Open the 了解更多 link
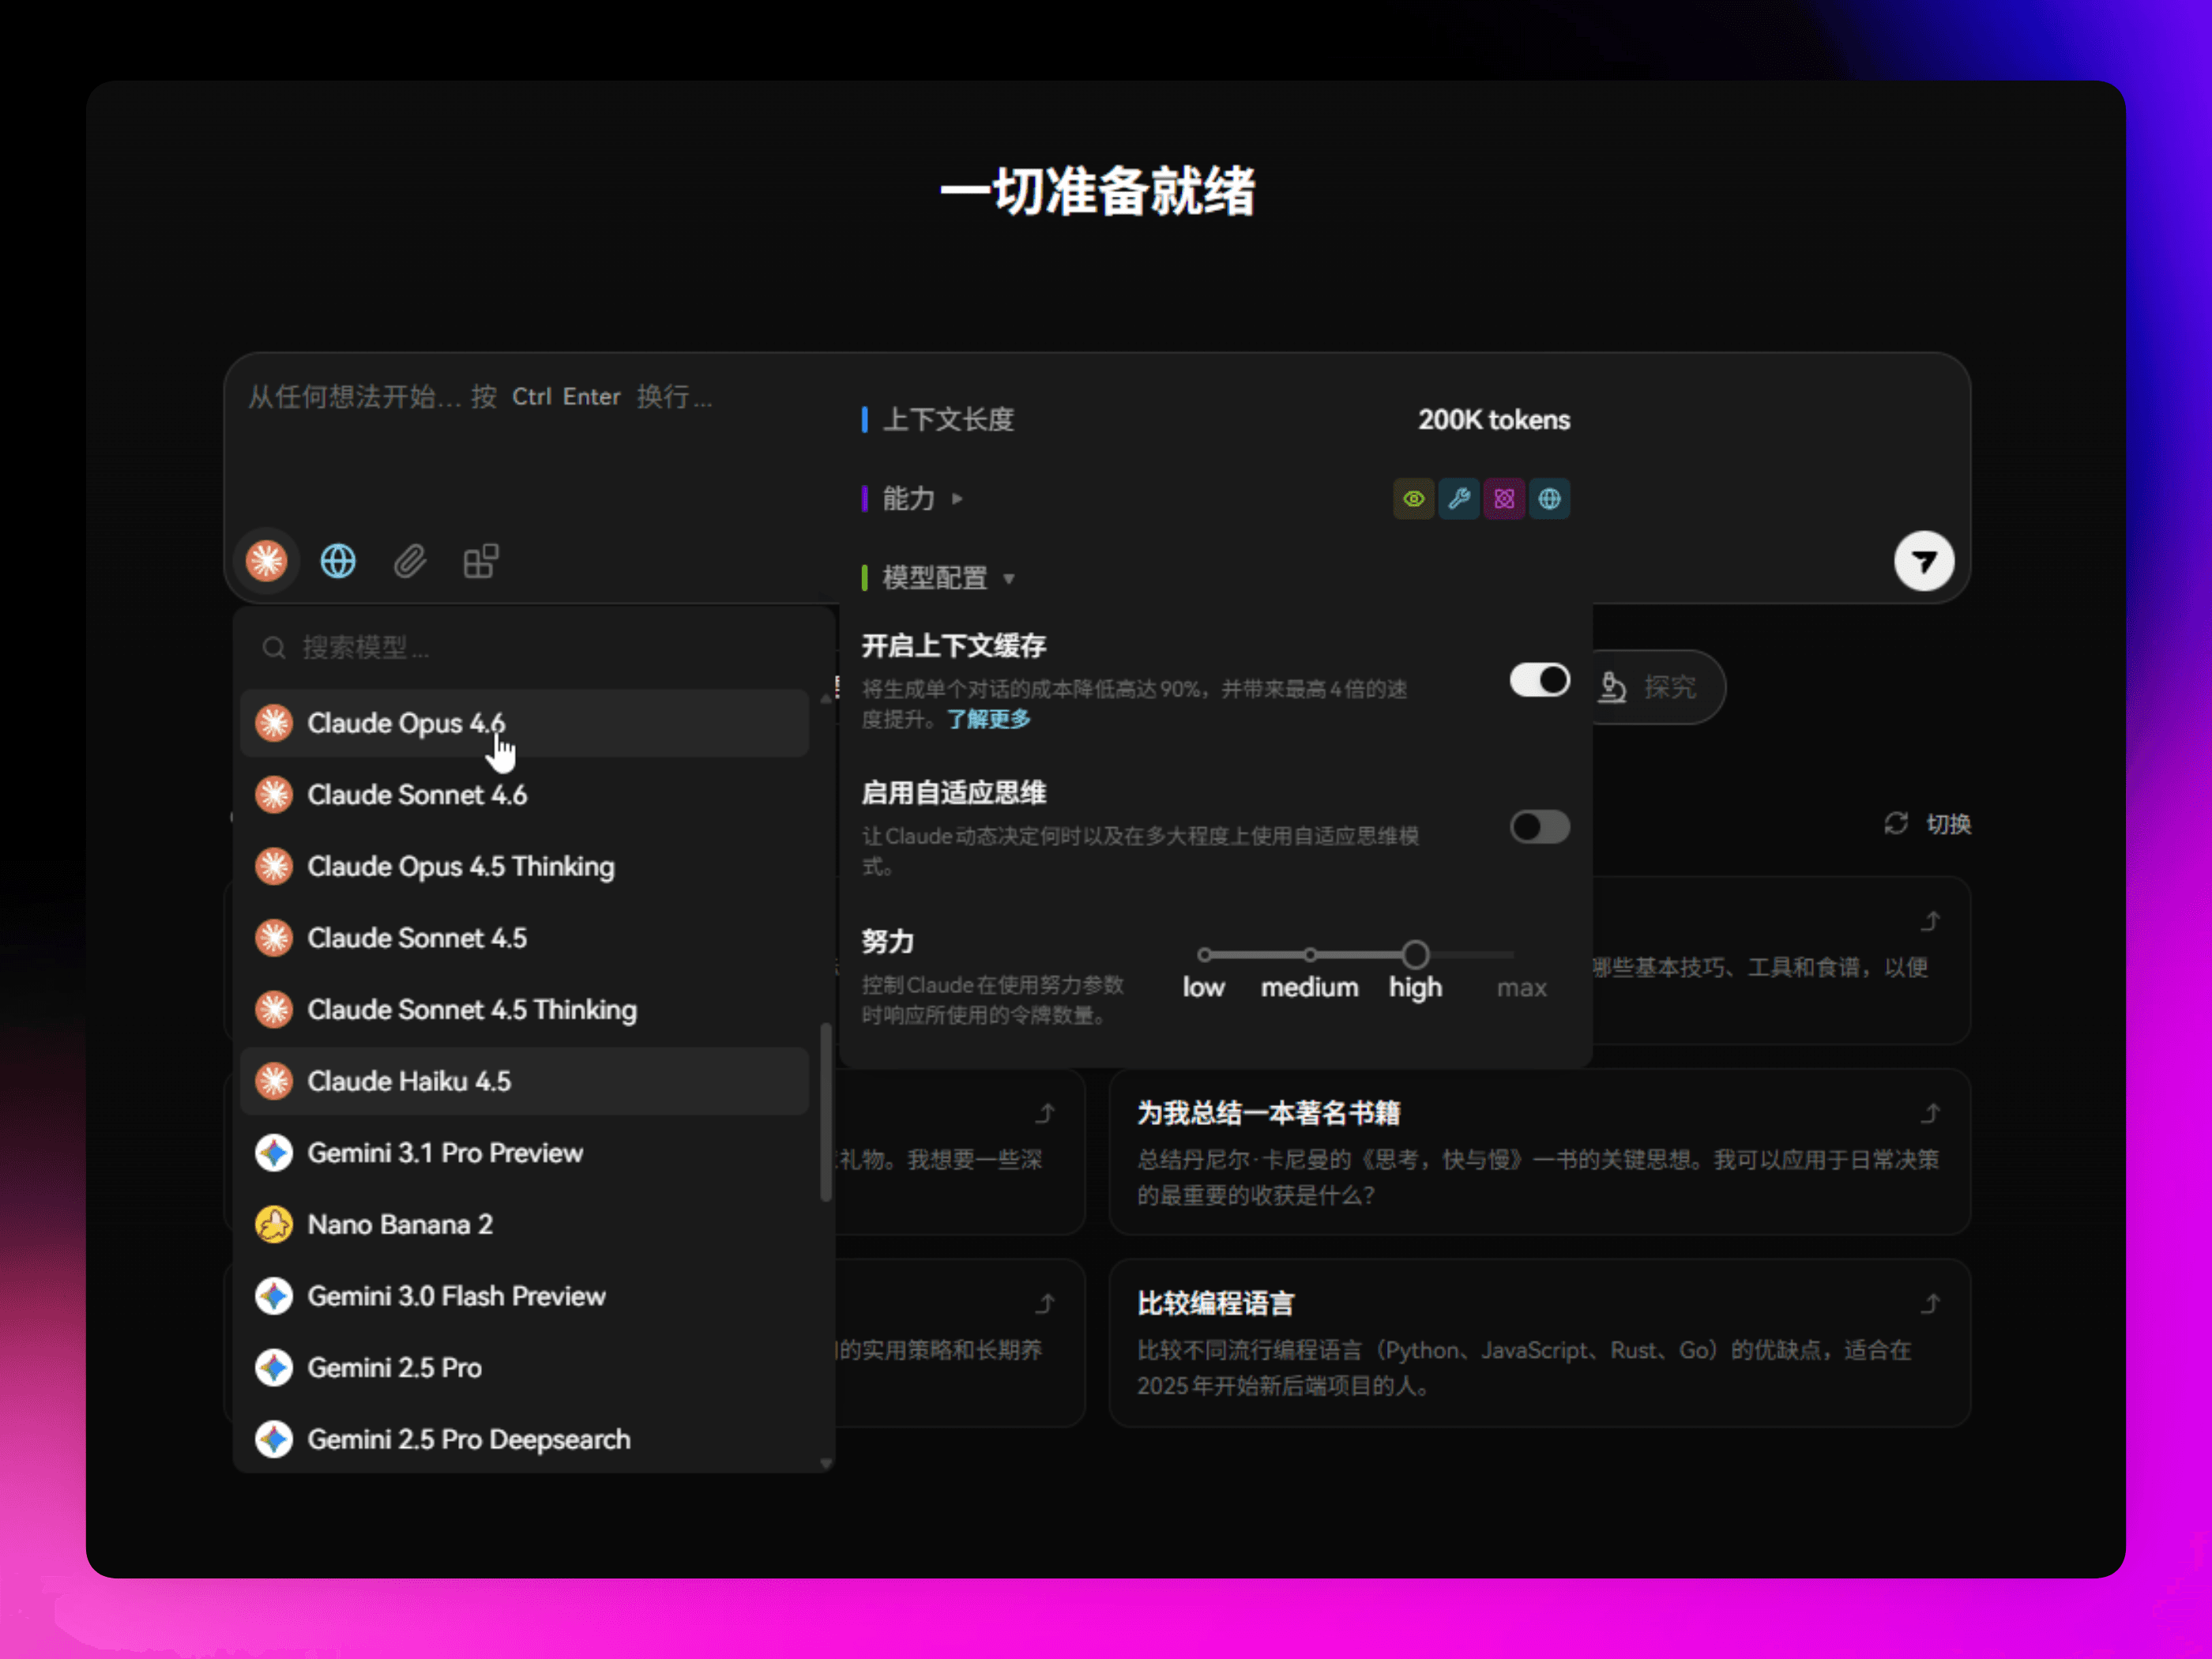Viewport: 2212px width, 1659px height. tap(988, 719)
